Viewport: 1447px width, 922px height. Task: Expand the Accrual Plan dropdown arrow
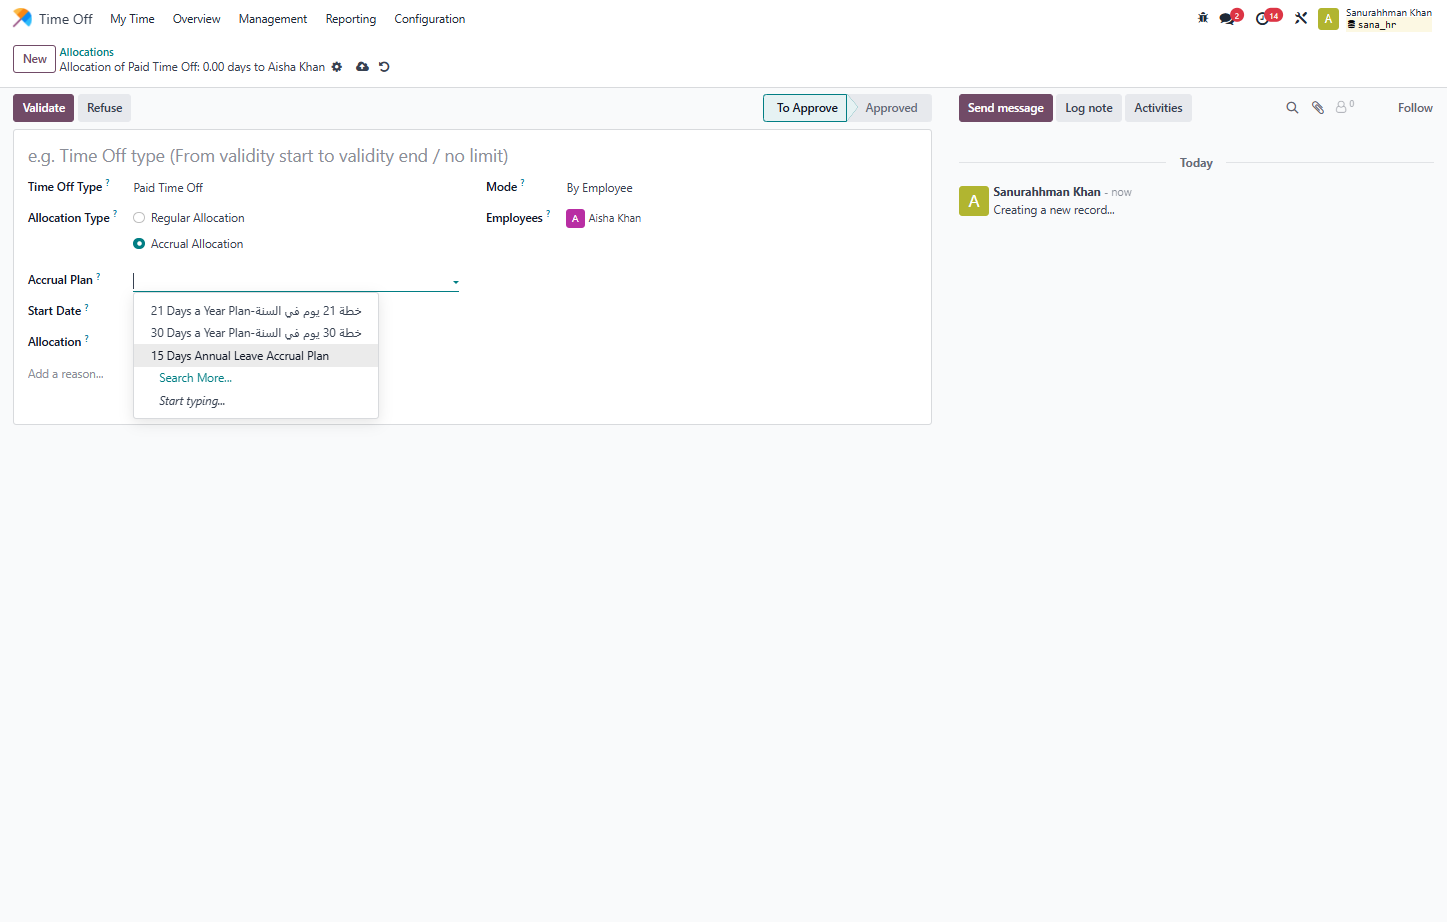pos(456,282)
